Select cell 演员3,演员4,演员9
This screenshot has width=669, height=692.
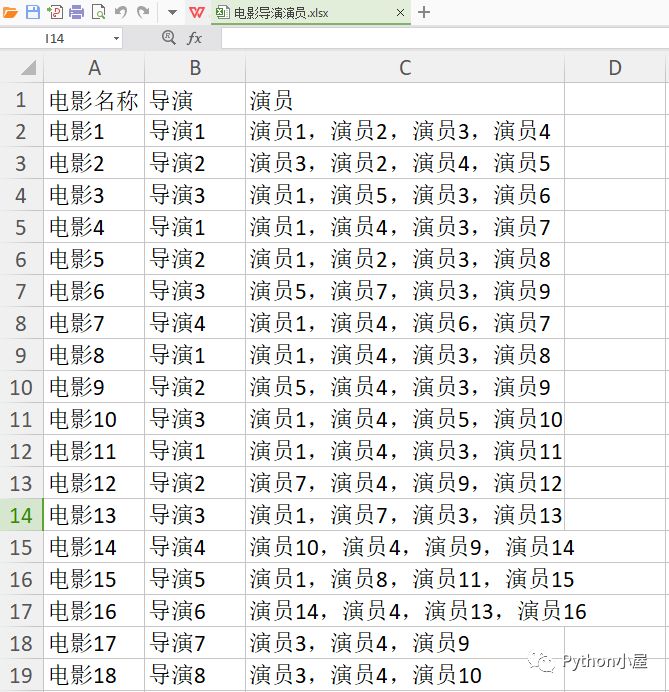405,643
